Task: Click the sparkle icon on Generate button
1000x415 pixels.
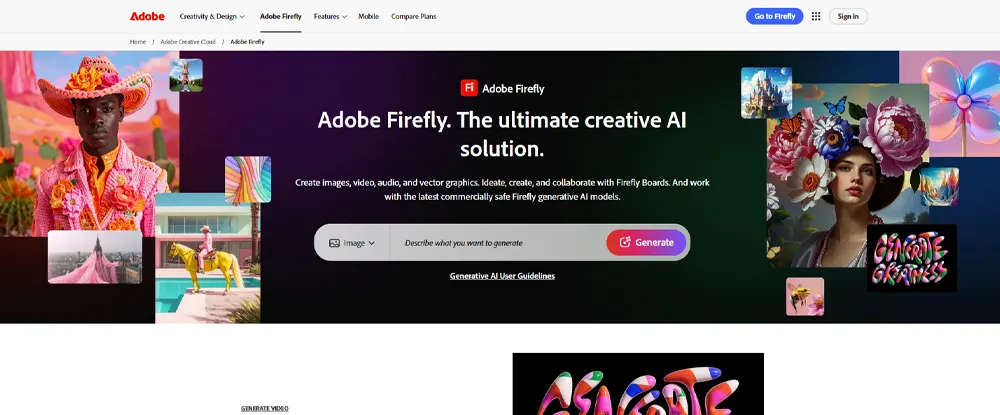Action: point(625,242)
